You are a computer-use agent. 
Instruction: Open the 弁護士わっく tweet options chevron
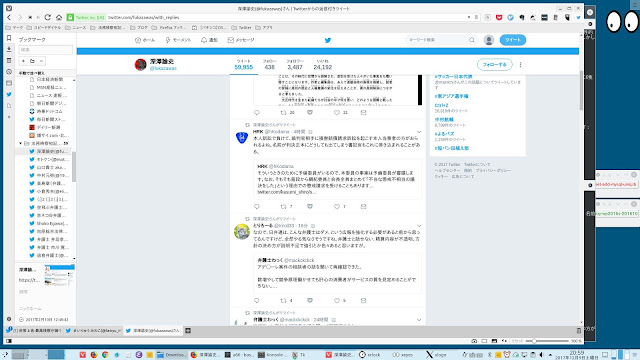click(x=419, y=320)
